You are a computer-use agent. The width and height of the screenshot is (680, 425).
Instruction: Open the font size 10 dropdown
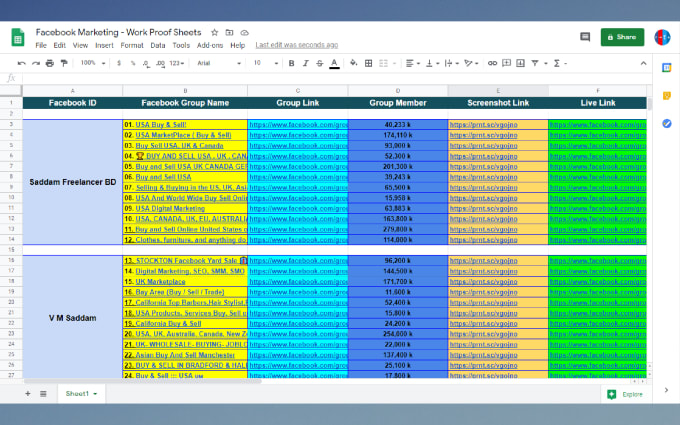tap(265, 63)
